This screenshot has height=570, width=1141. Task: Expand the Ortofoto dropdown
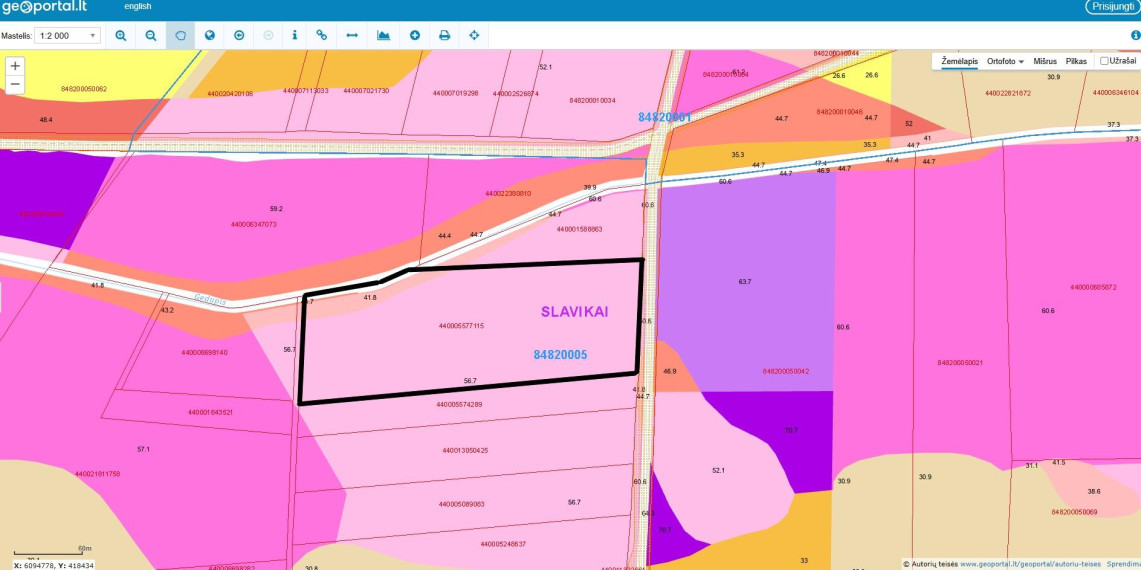(1005, 61)
